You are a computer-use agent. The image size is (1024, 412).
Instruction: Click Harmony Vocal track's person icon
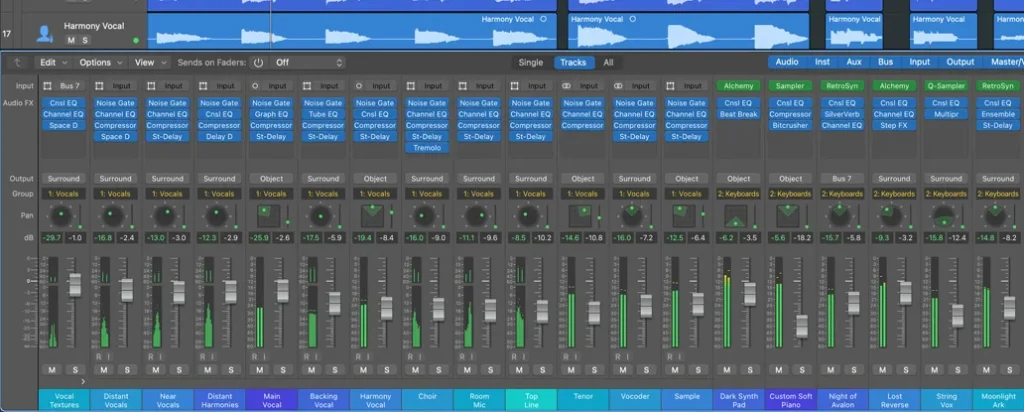[44, 34]
